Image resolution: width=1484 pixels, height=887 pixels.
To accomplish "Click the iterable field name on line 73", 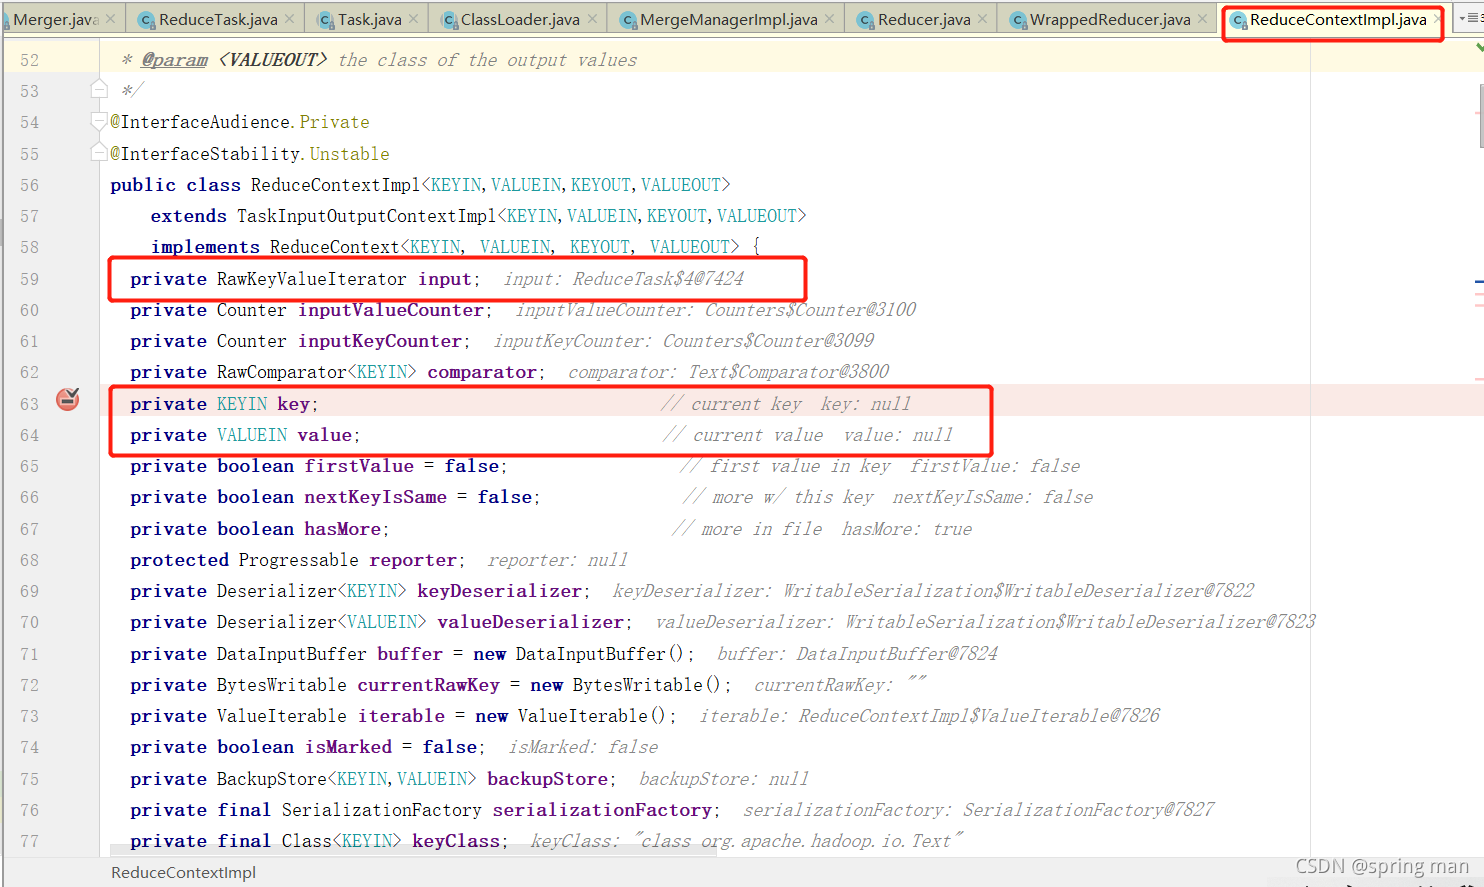I will tap(401, 716).
